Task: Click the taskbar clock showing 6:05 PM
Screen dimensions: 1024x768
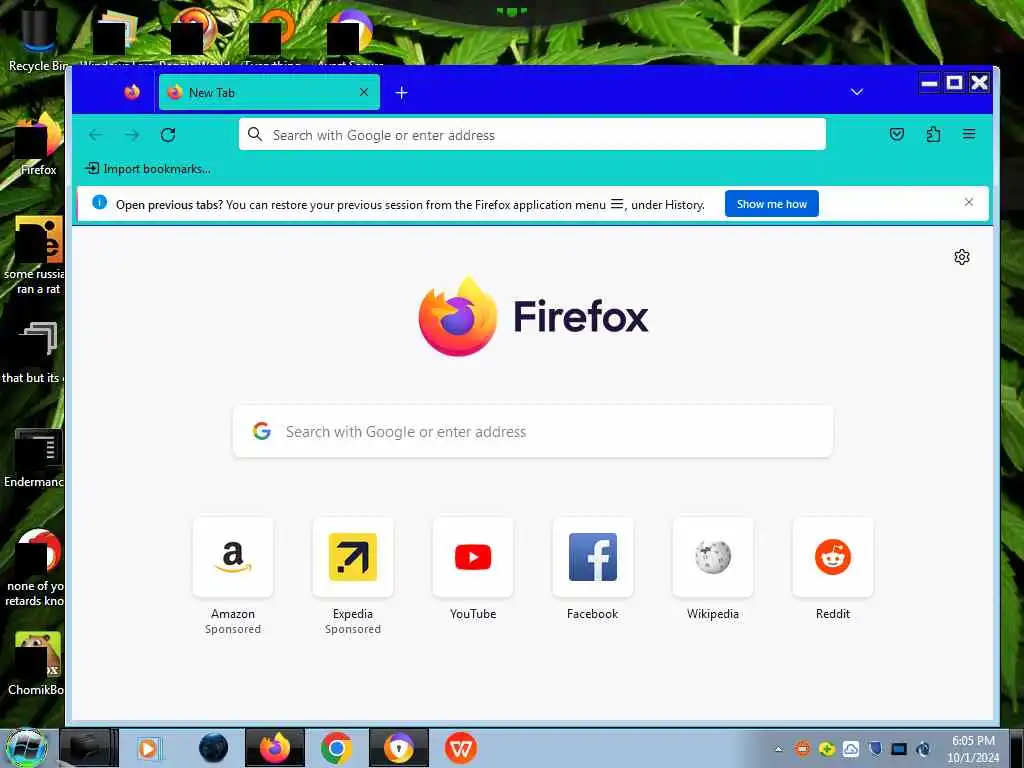Action: point(973,749)
